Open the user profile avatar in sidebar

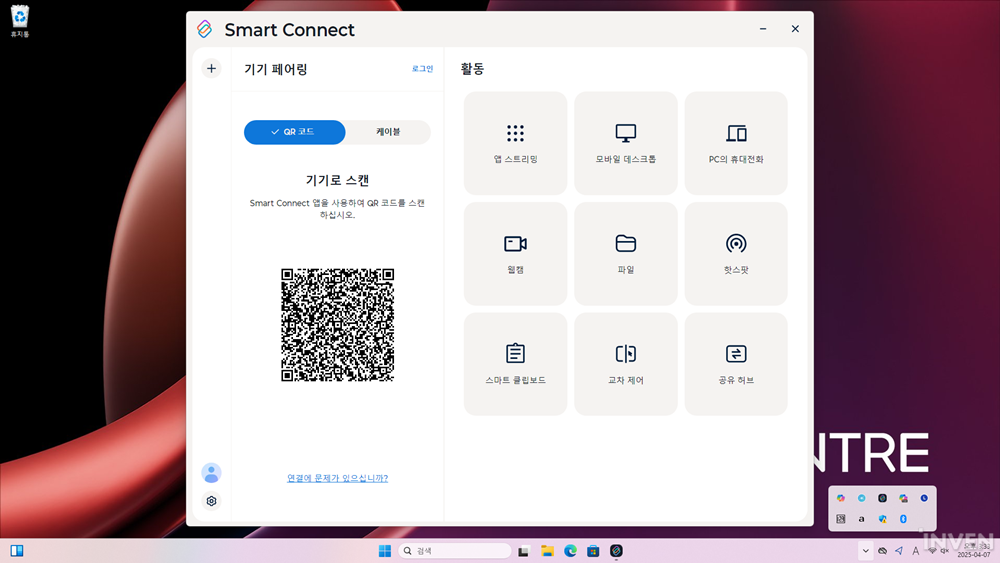tap(211, 473)
